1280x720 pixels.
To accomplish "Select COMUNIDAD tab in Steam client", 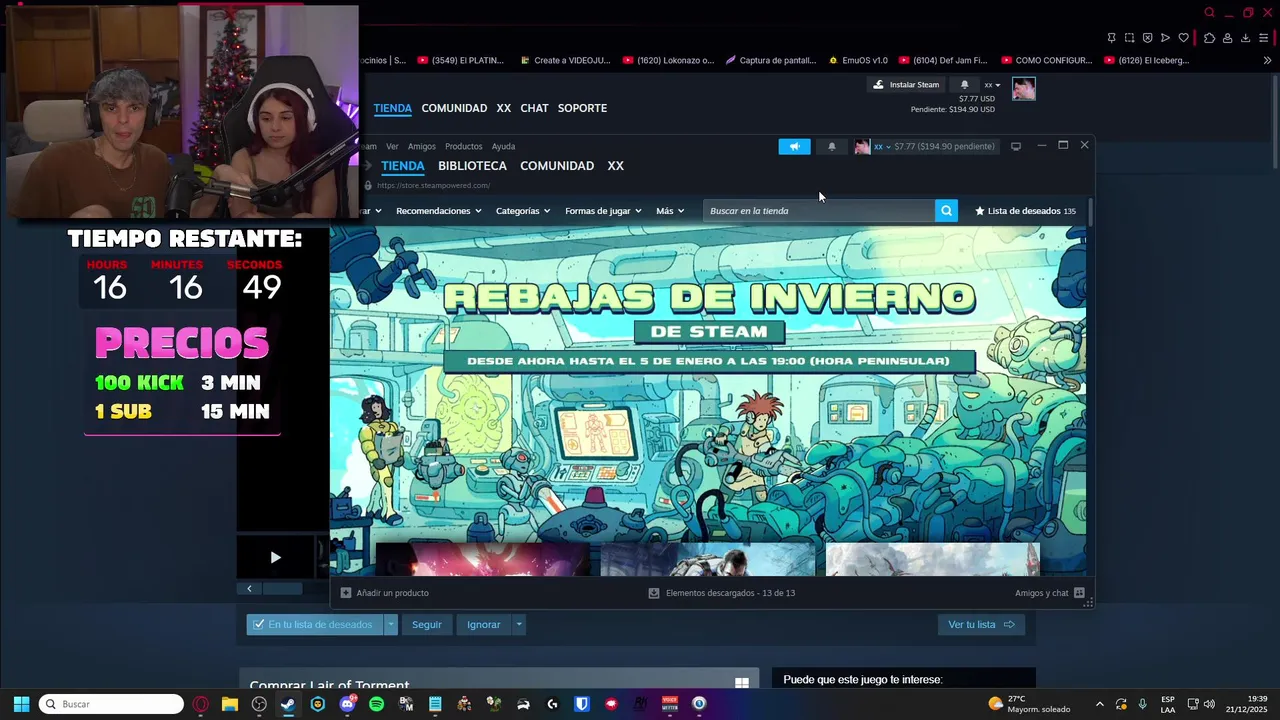I will coord(557,166).
